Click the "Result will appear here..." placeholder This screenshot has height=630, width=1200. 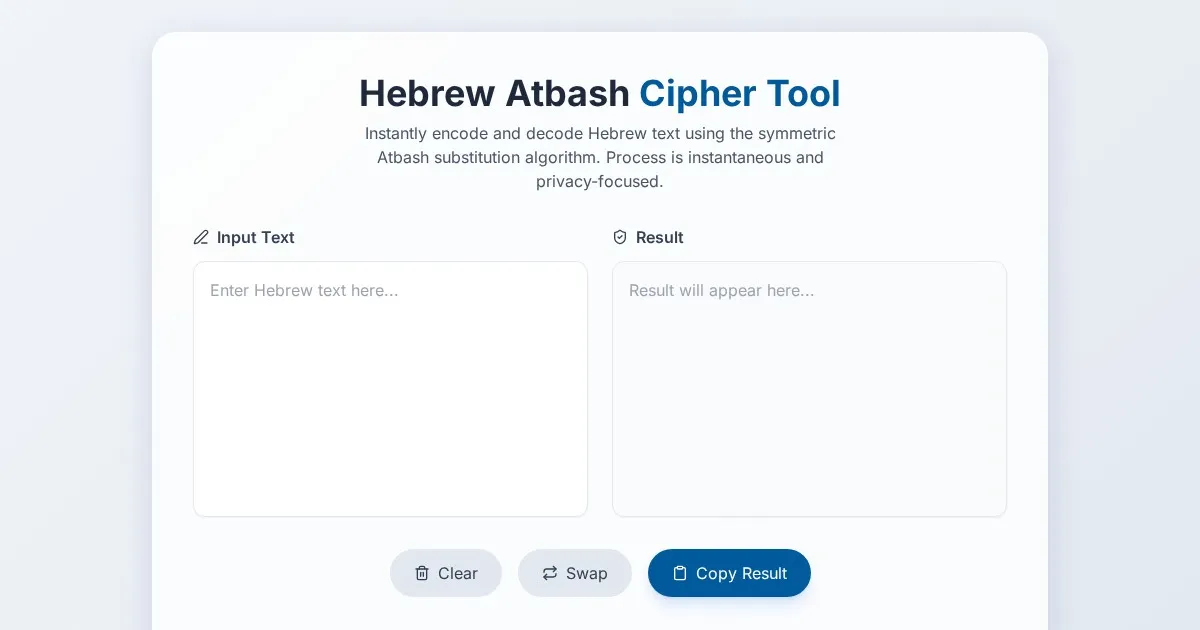tap(721, 290)
